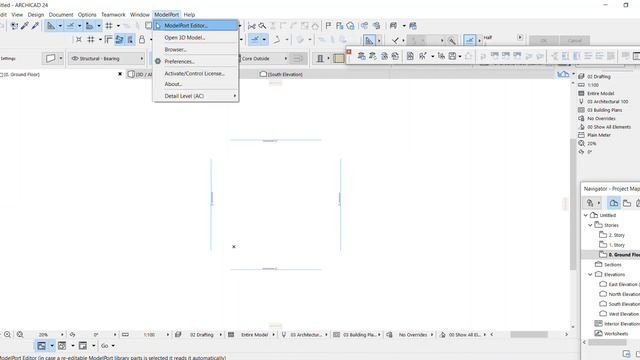
Task: Collapse the Elevations folder
Action: (x=590, y=275)
